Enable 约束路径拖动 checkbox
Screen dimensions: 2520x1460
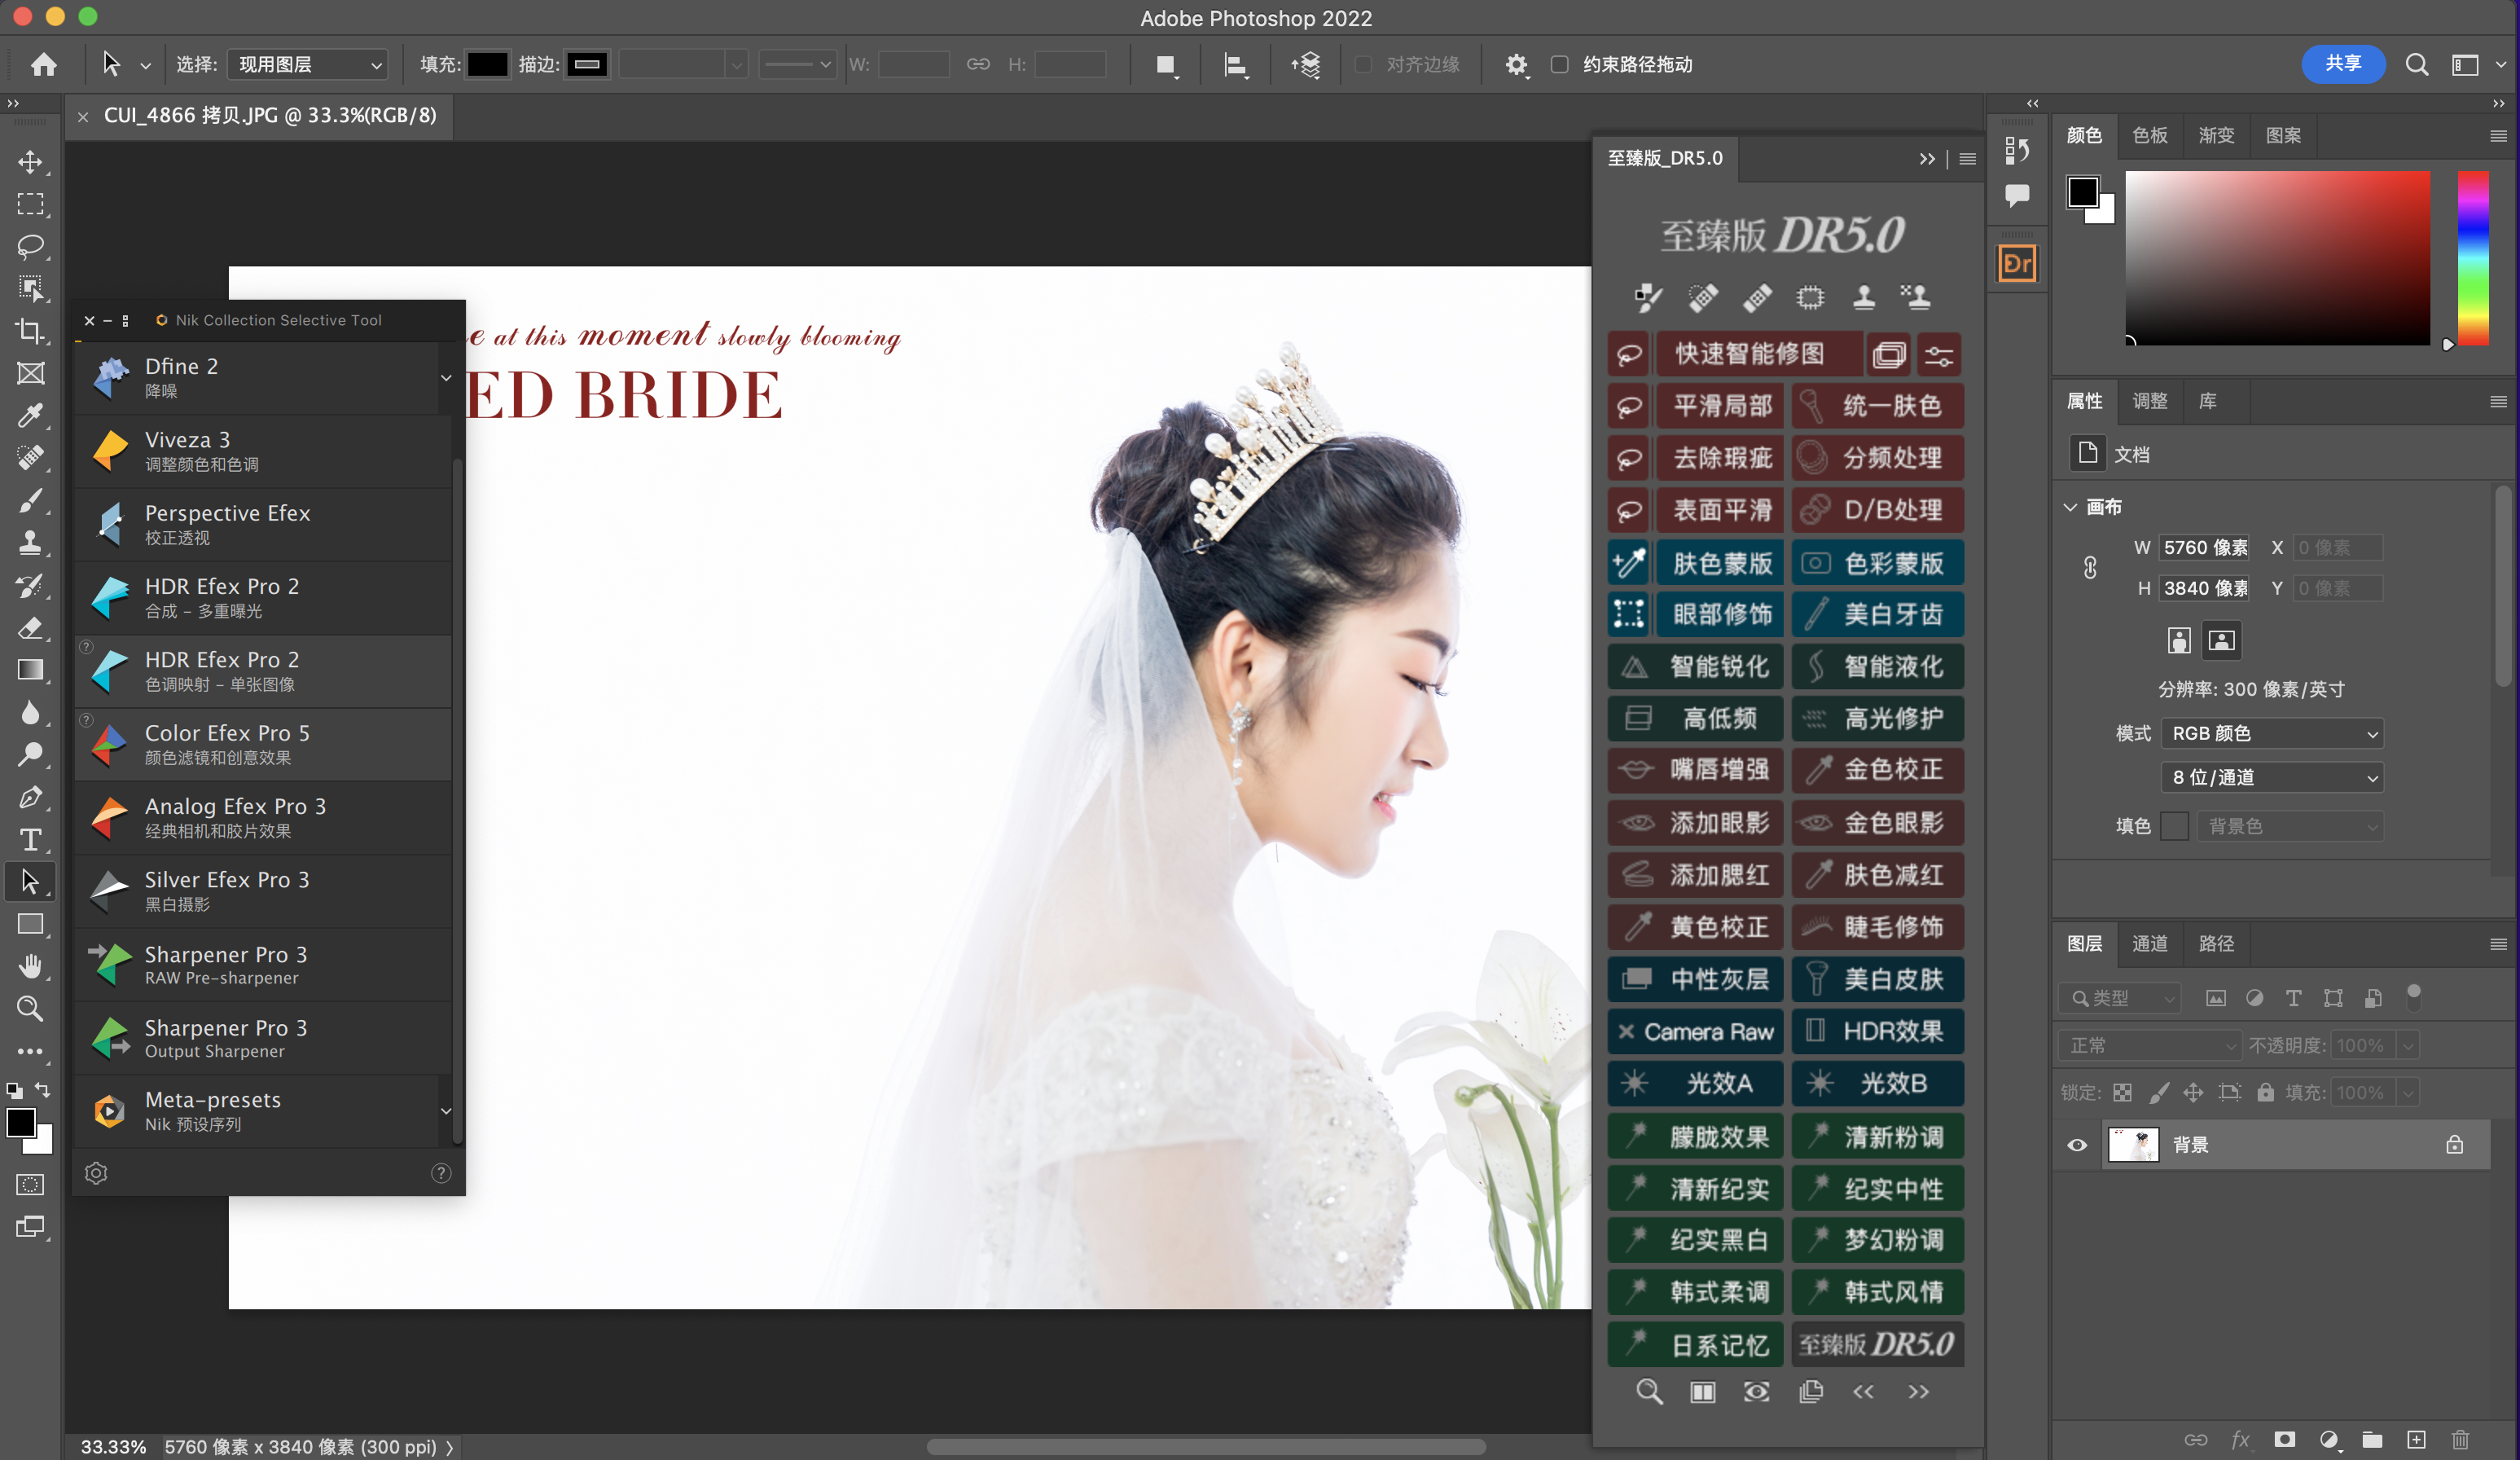point(1559,65)
